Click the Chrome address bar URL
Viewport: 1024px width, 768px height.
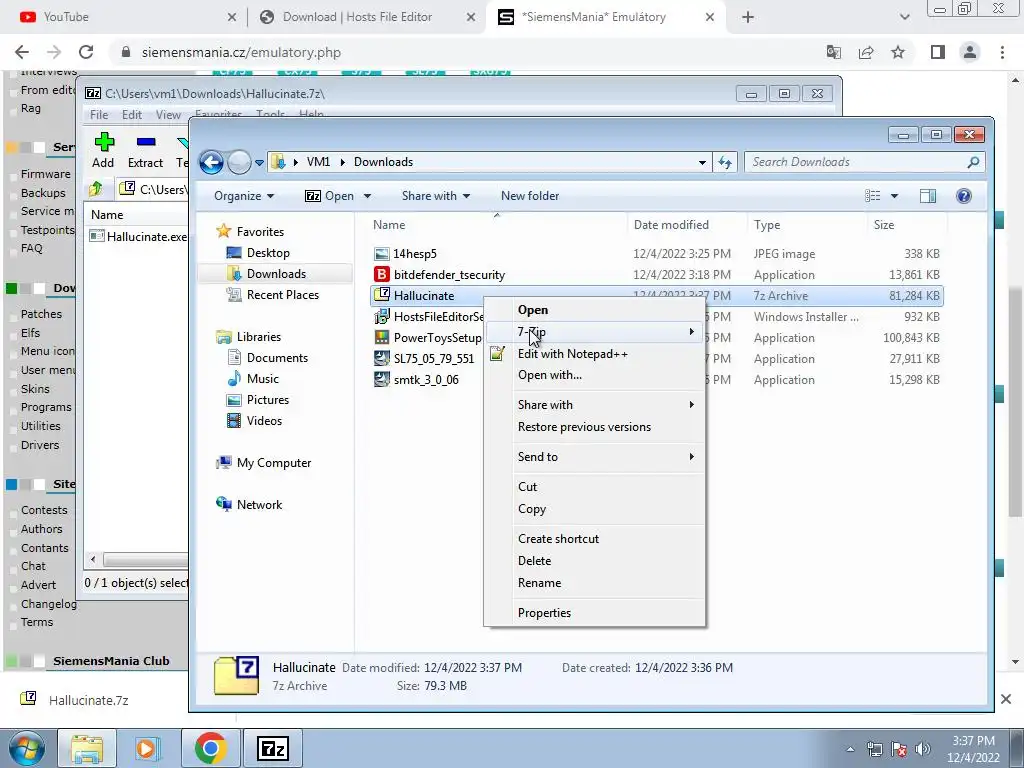click(x=241, y=52)
